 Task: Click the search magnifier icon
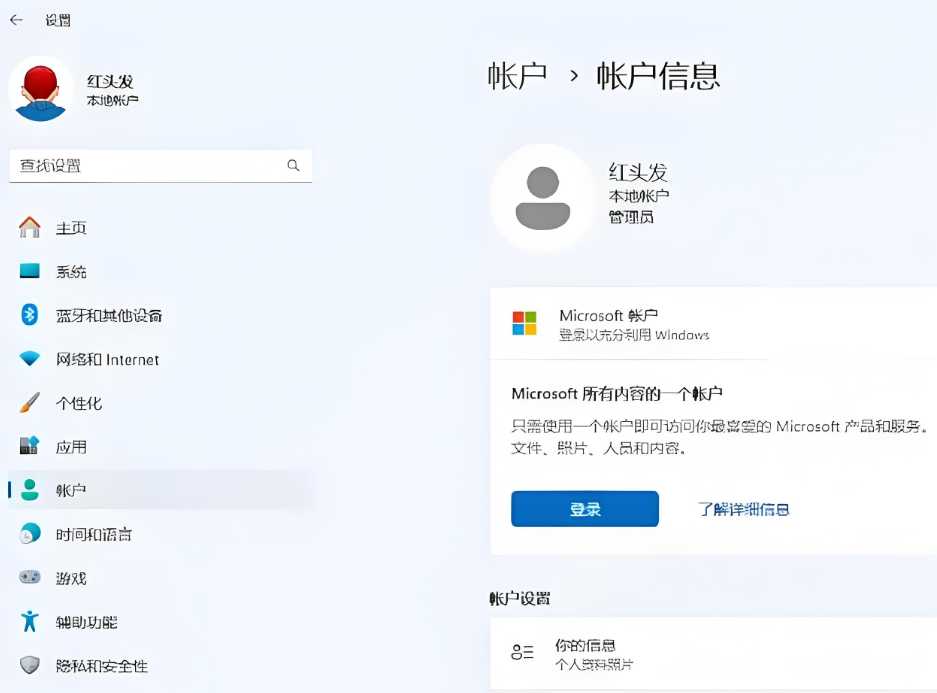click(293, 165)
